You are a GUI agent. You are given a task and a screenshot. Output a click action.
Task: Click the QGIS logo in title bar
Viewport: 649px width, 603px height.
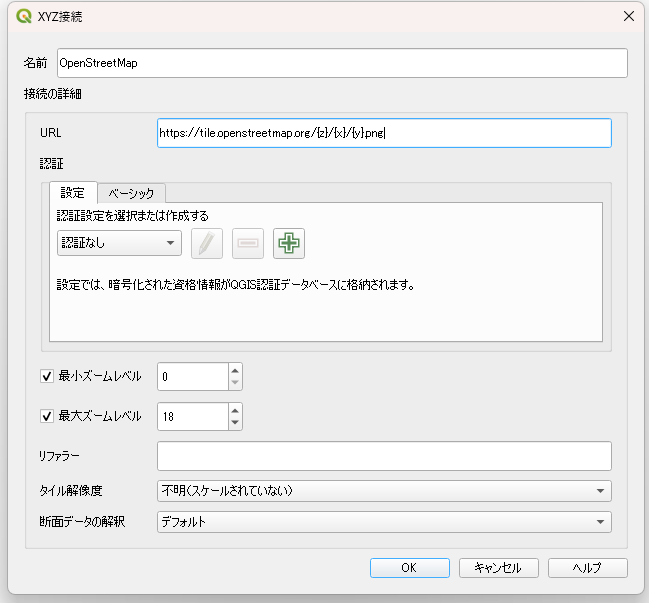coord(24,16)
